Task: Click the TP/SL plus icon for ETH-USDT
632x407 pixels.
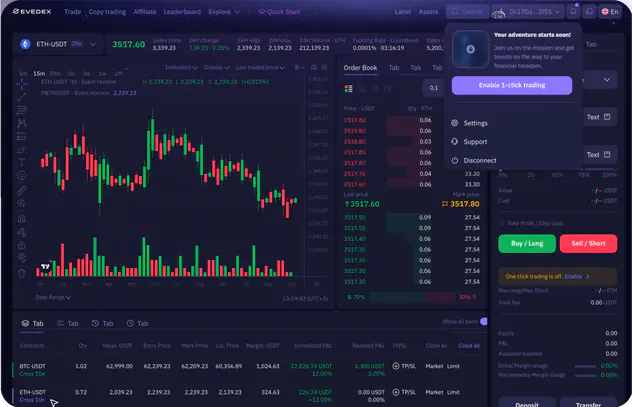Action: pos(396,392)
